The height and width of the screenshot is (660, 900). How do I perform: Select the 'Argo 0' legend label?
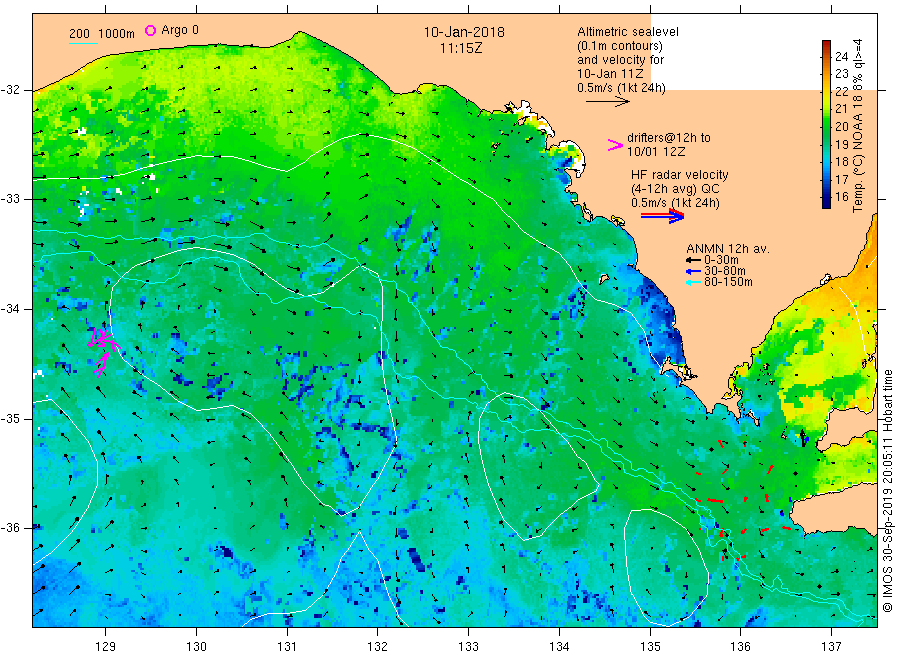[180, 30]
